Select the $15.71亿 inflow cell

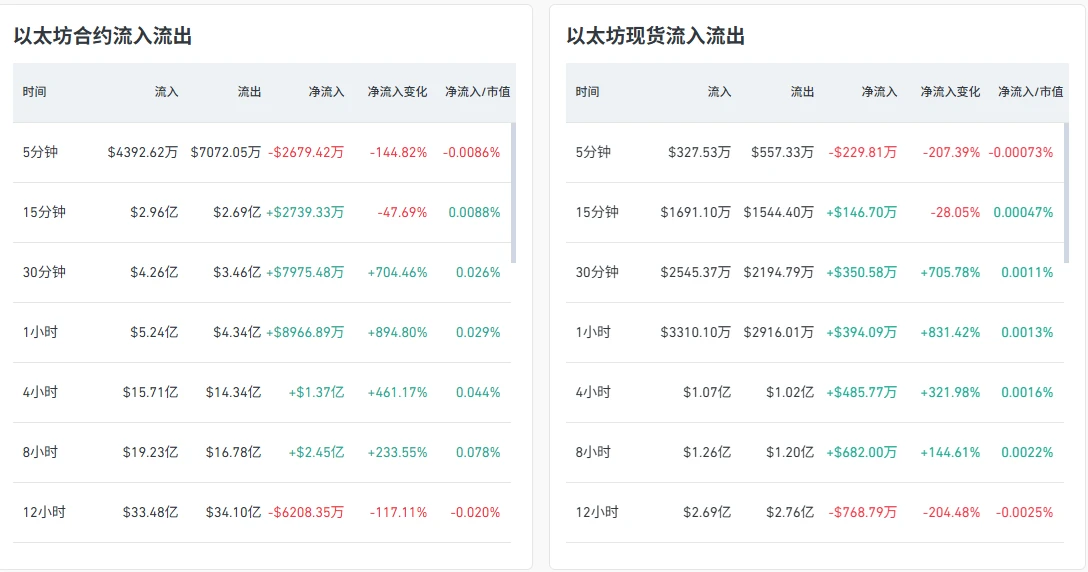click(x=151, y=392)
